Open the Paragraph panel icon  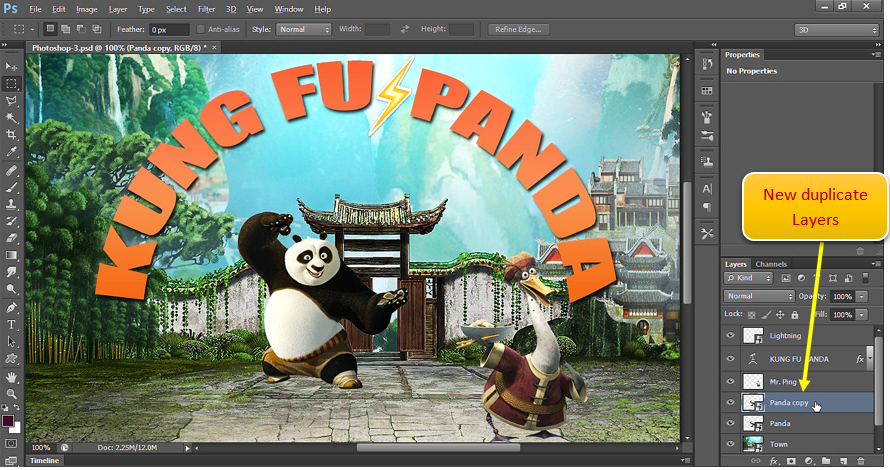[707, 207]
